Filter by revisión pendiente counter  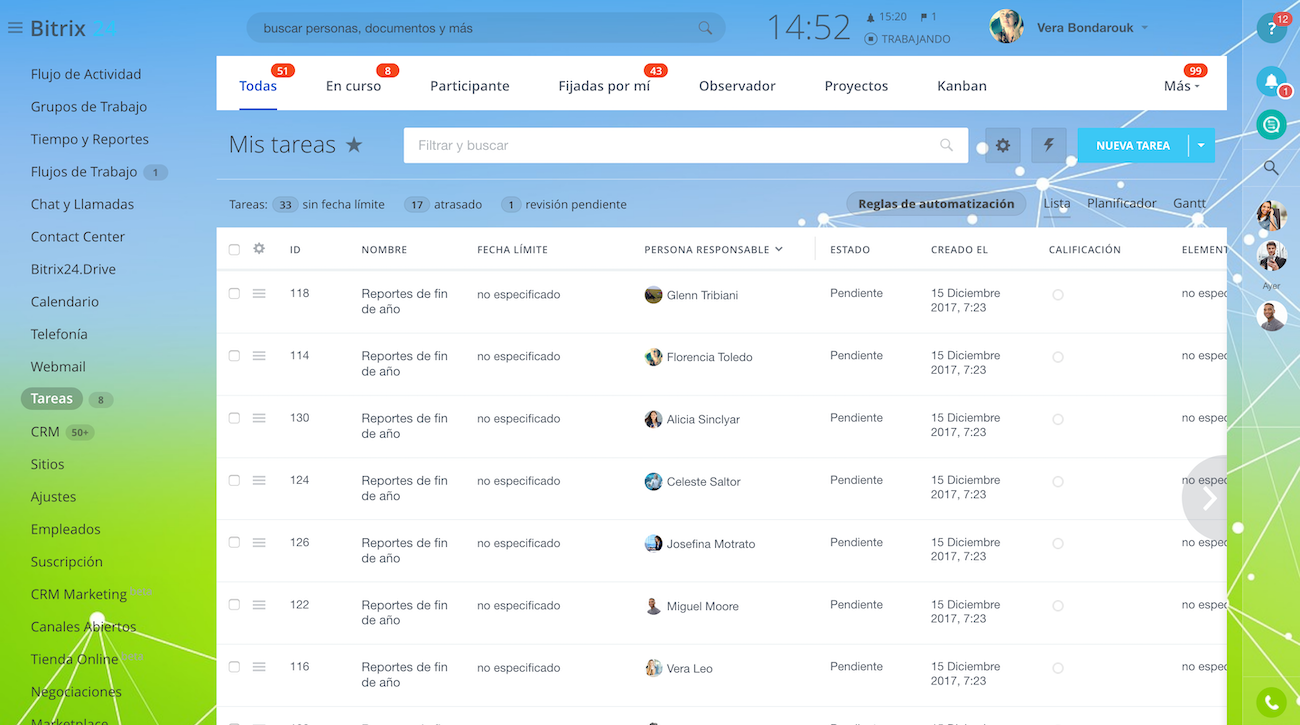564,205
